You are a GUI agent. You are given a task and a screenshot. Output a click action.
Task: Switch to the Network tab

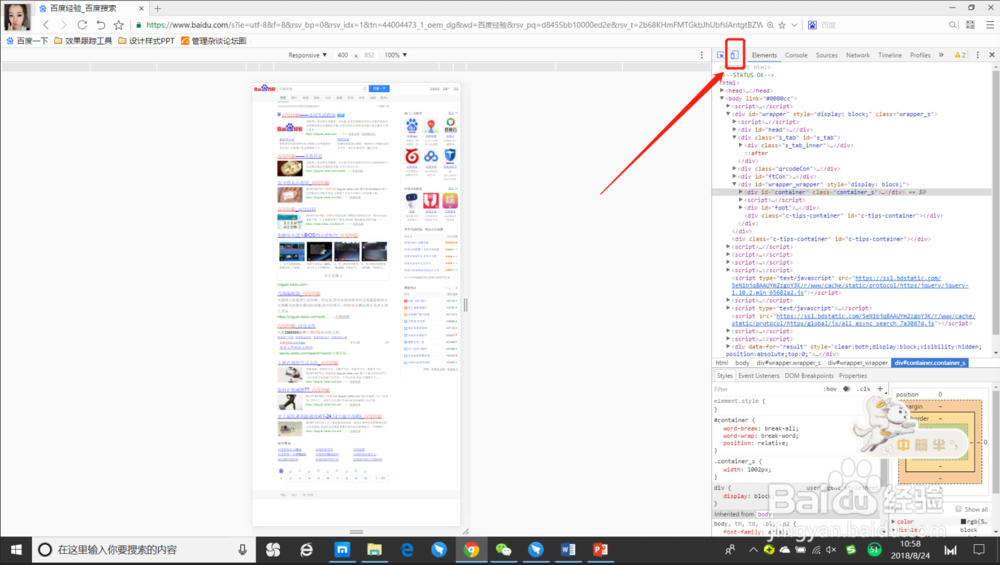(858, 55)
